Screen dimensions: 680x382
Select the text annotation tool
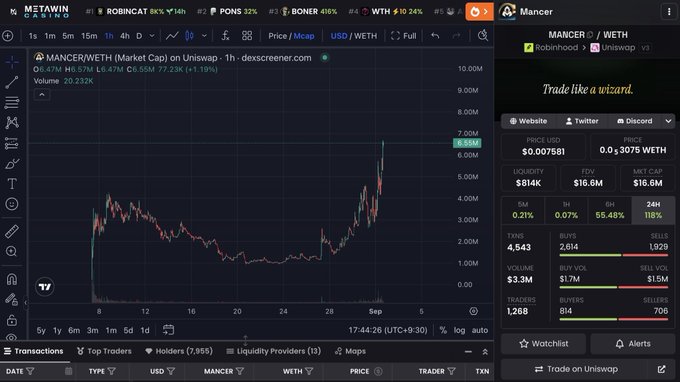pyautogui.click(x=12, y=184)
